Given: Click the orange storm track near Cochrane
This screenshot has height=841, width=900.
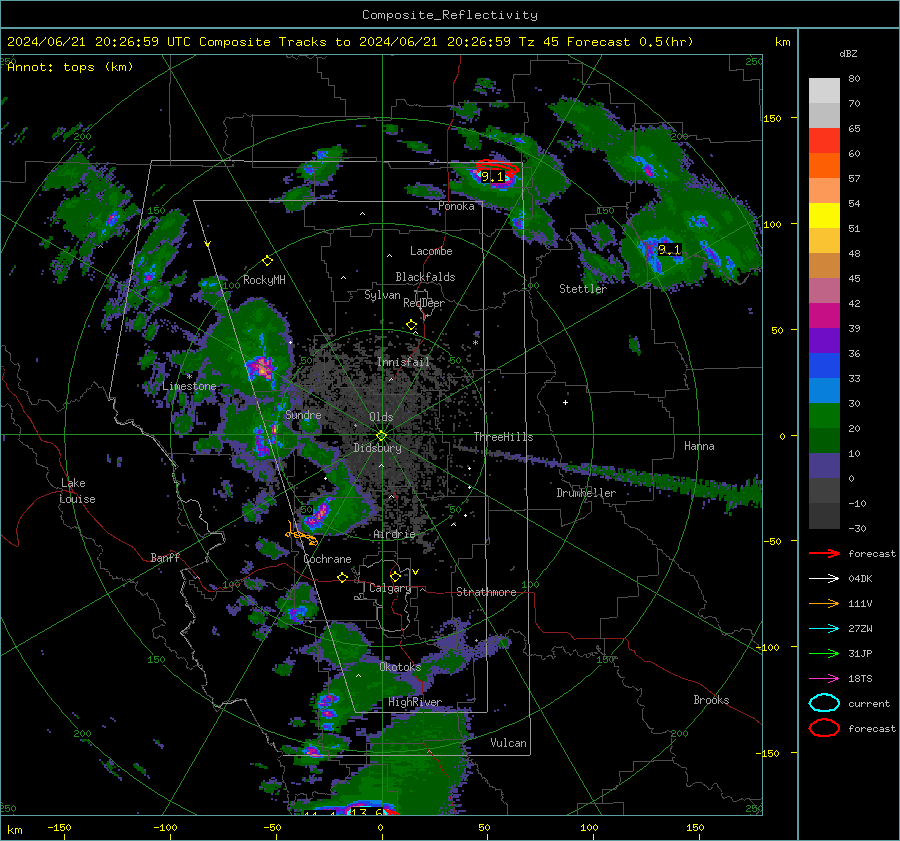Looking at the screenshot, I should [x=301, y=534].
